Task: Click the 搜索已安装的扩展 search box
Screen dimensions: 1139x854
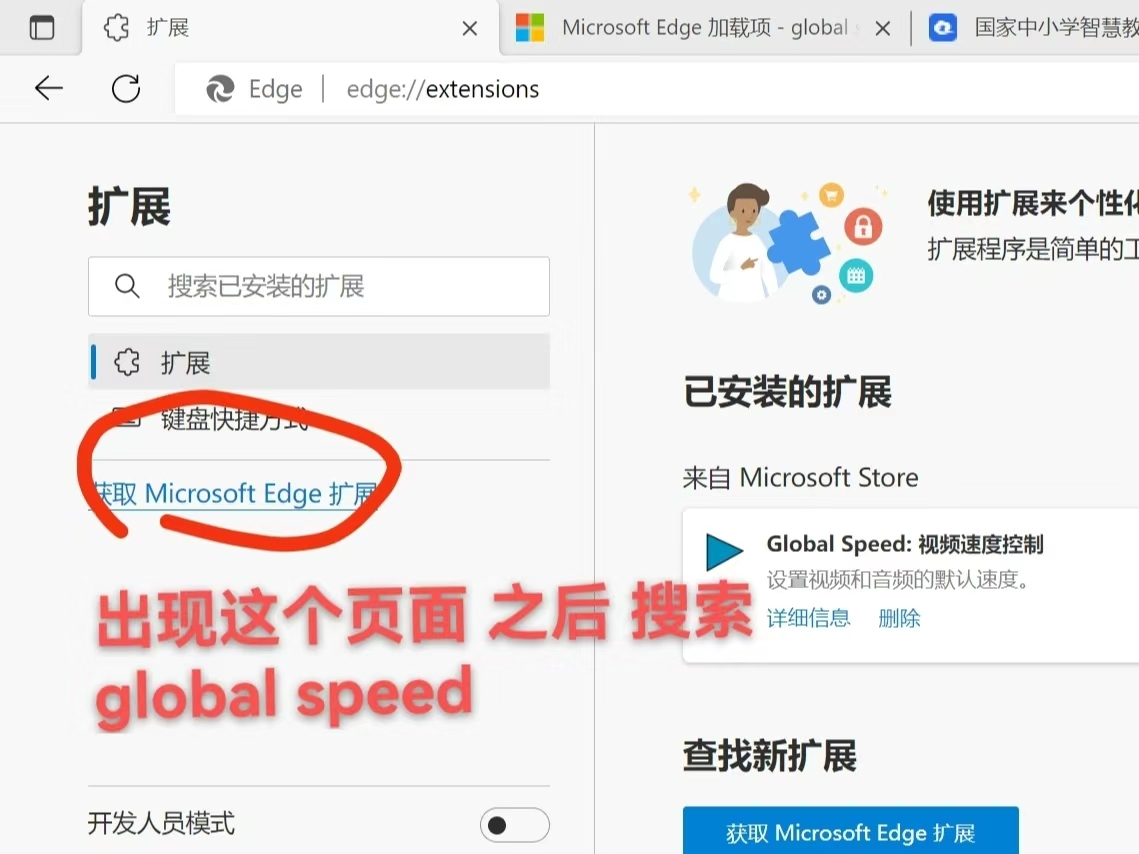Action: [x=319, y=286]
